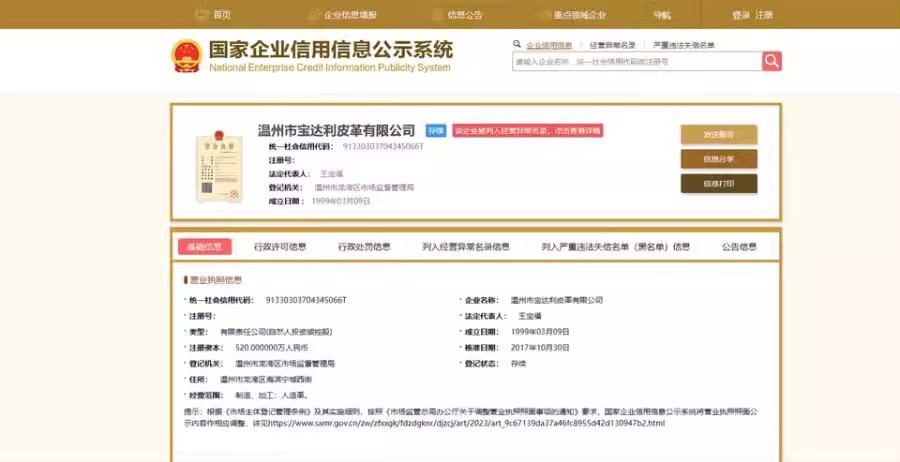The image size is (900, 462).
Task: Click the 成立日期 value in the license section
Action: [x=540, y=332]
